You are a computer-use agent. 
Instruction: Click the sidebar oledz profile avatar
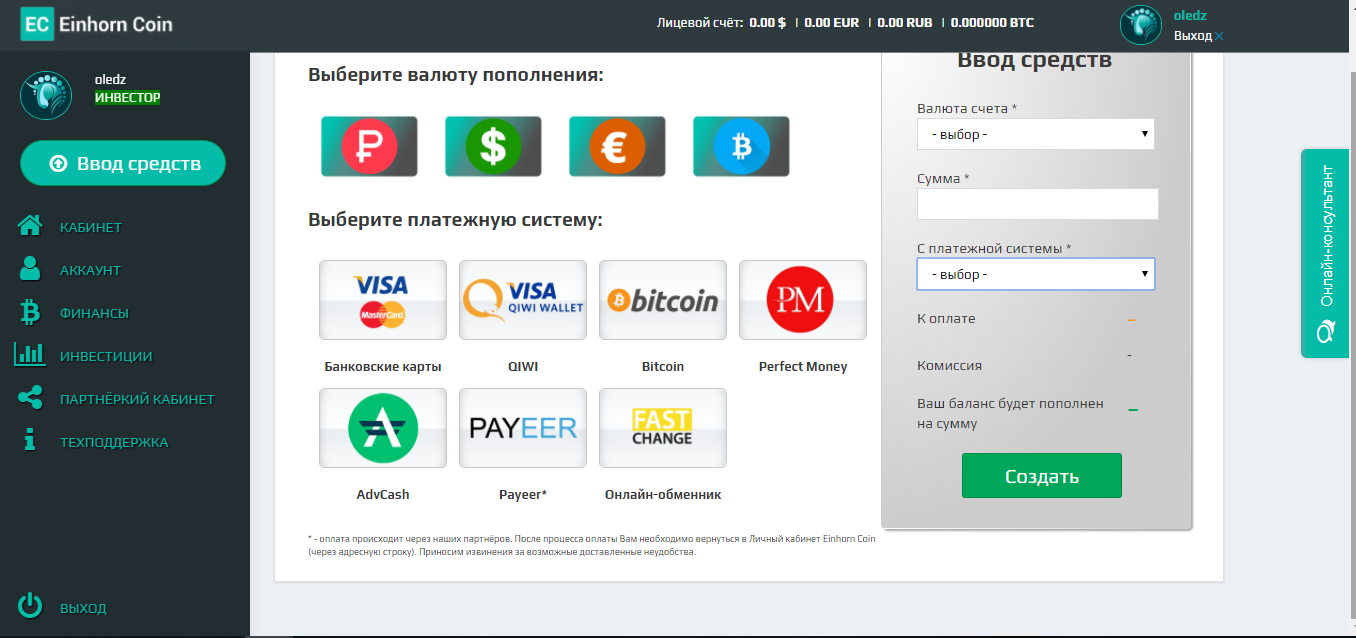(46, 94)
